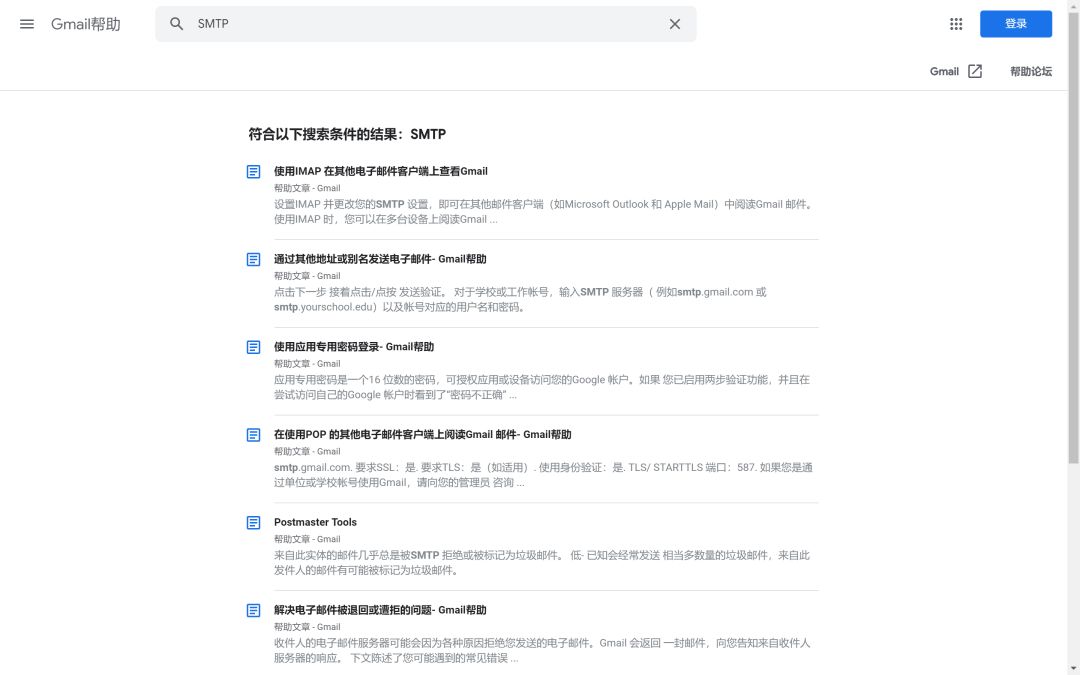This screenshot has width=1080, height=675.
Task: Open the Google apps grid
Action: [956, 24]
